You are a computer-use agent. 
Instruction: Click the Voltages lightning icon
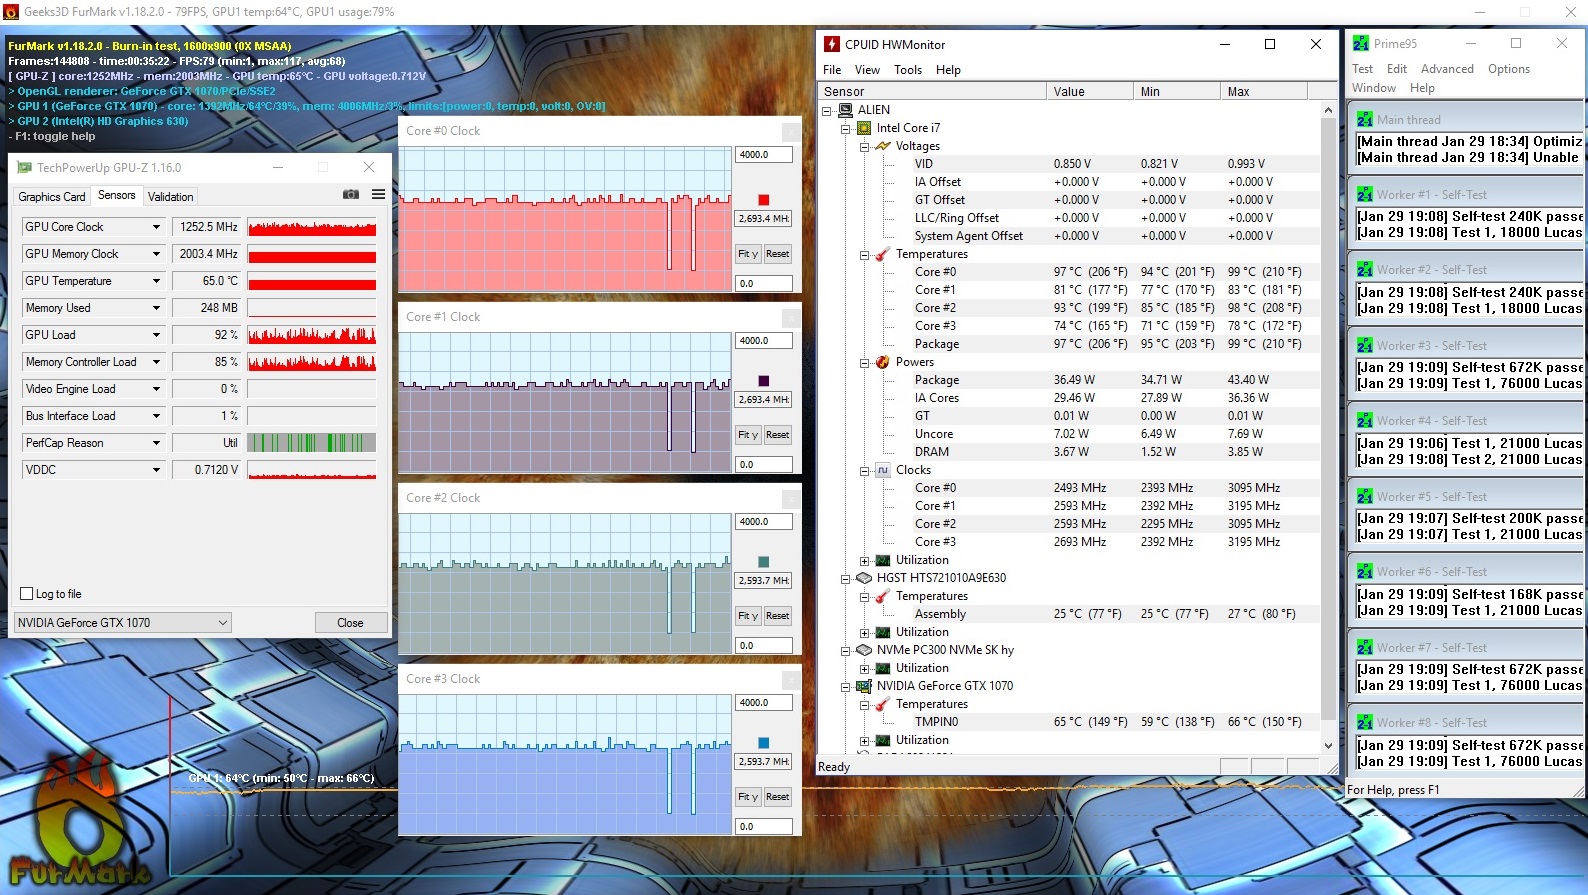[x=883, y=146]
